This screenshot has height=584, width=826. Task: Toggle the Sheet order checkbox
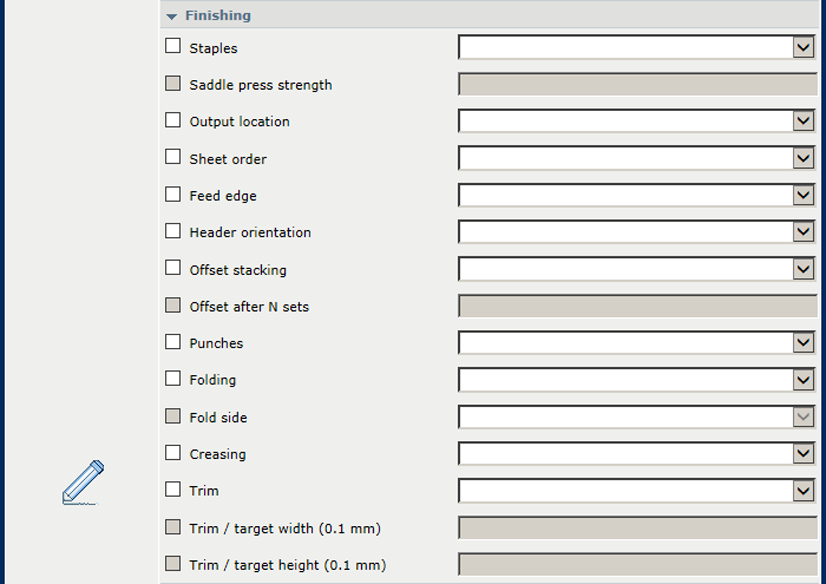point(173,157)
